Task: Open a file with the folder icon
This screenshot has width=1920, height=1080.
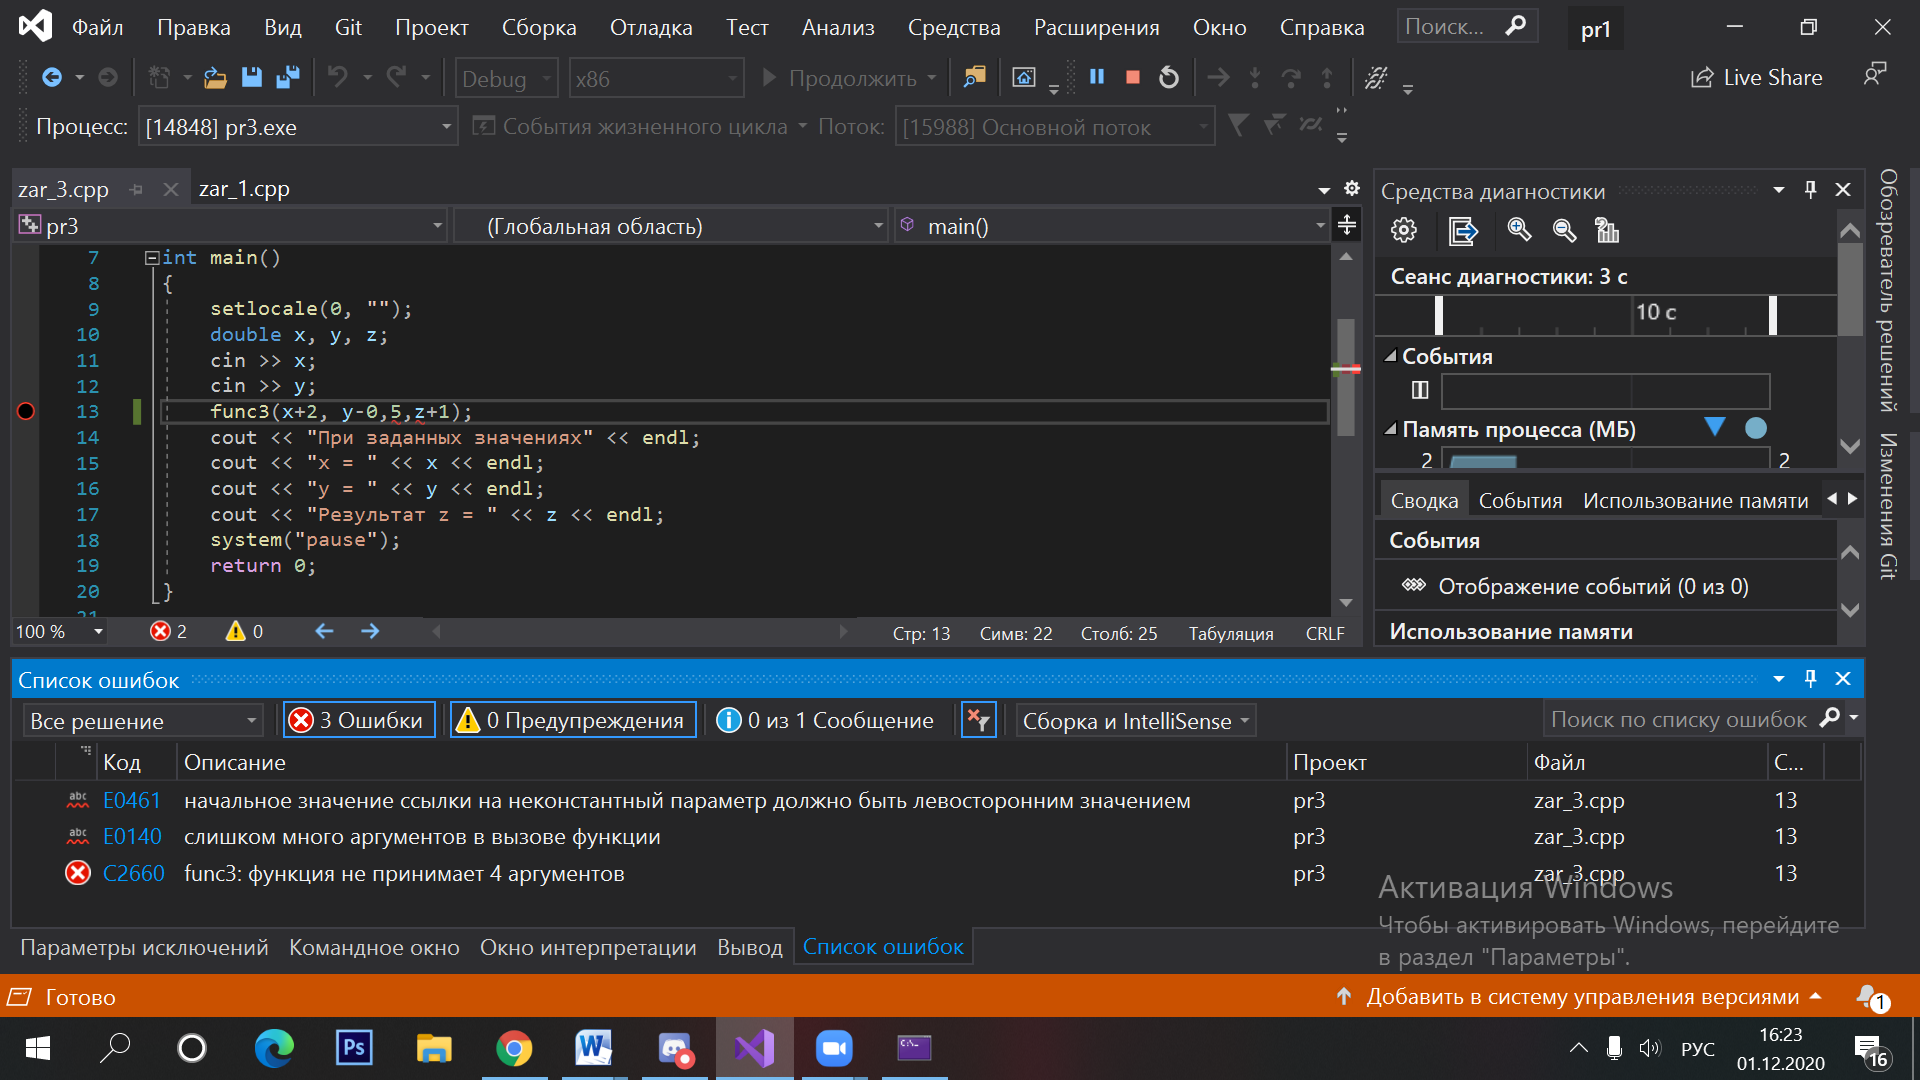Action: click(215, 77)
